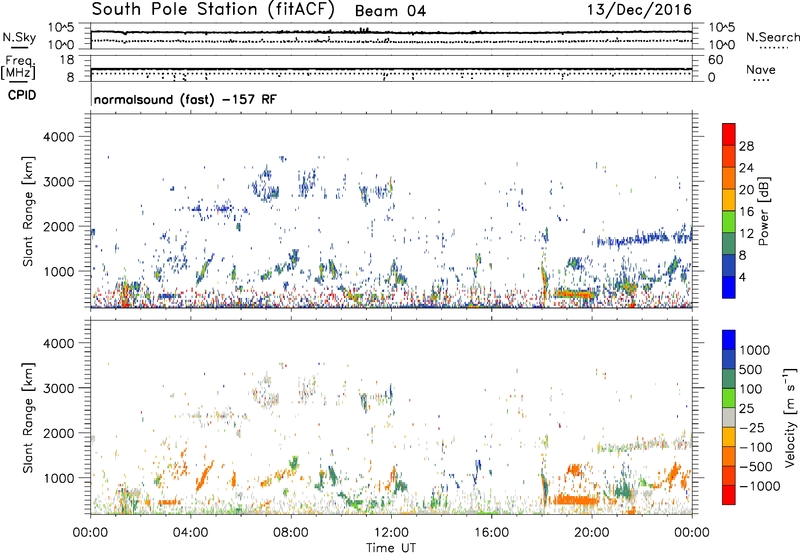Viewport: 800px width, 554px height.
Task: Click the date '13/Dec/2016'
Action: 639,10
